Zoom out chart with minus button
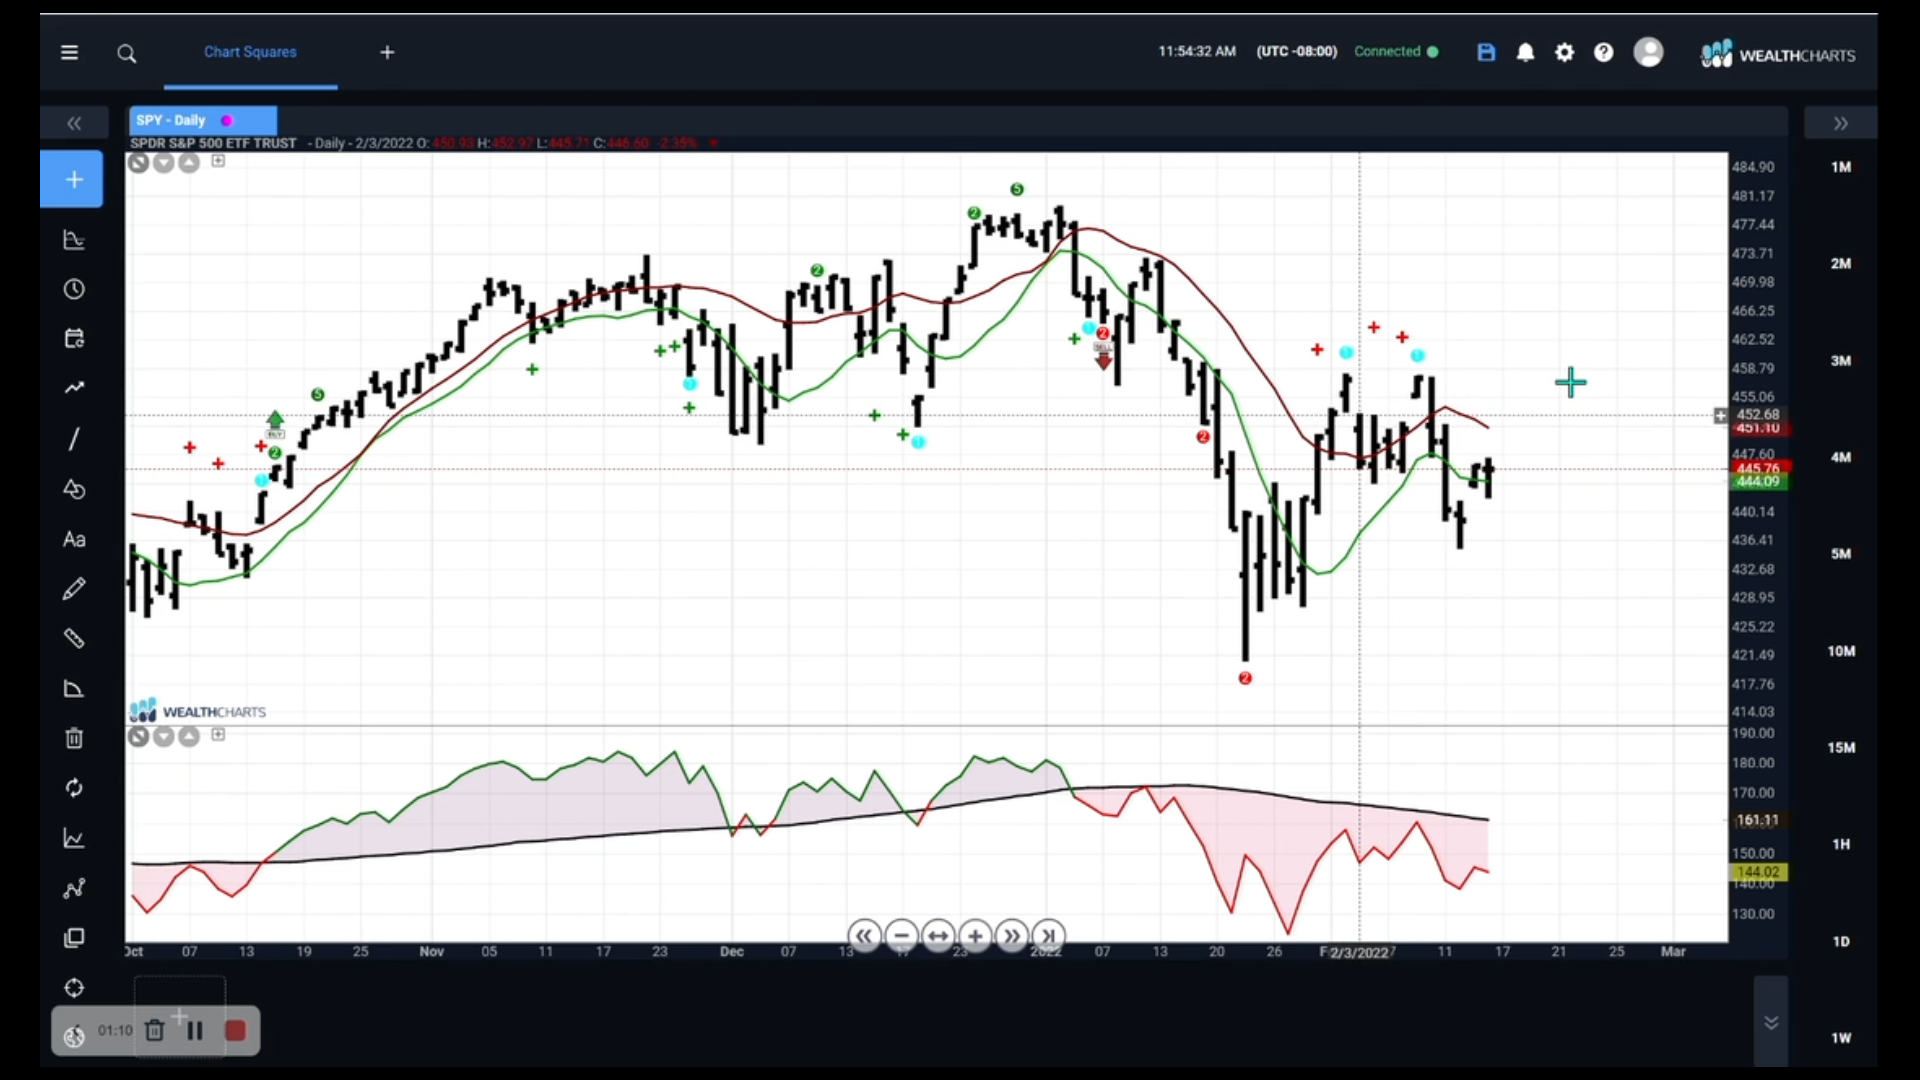Viewport: 1920px width, 1080px height. [901, 937]
